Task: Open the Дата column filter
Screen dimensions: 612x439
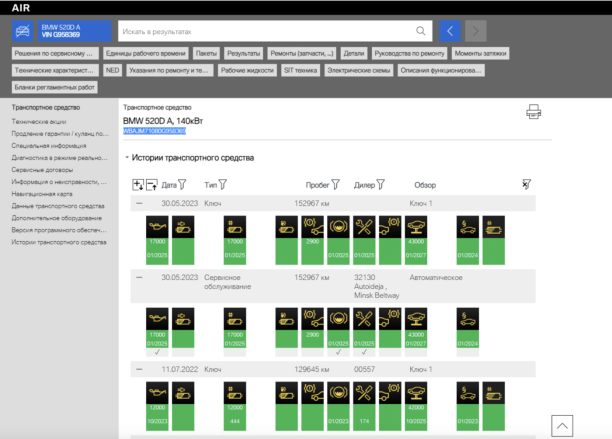Action: click(182, 184)
